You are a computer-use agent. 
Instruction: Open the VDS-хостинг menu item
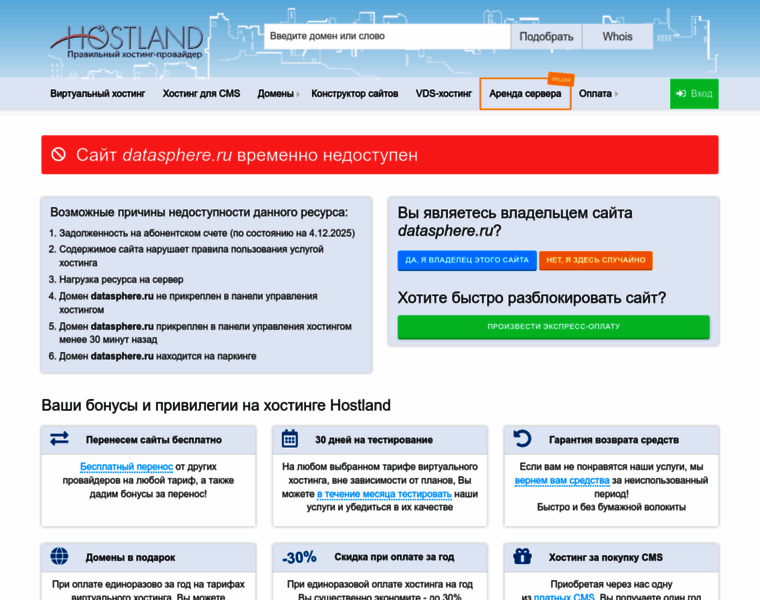[x=443, y=94]
